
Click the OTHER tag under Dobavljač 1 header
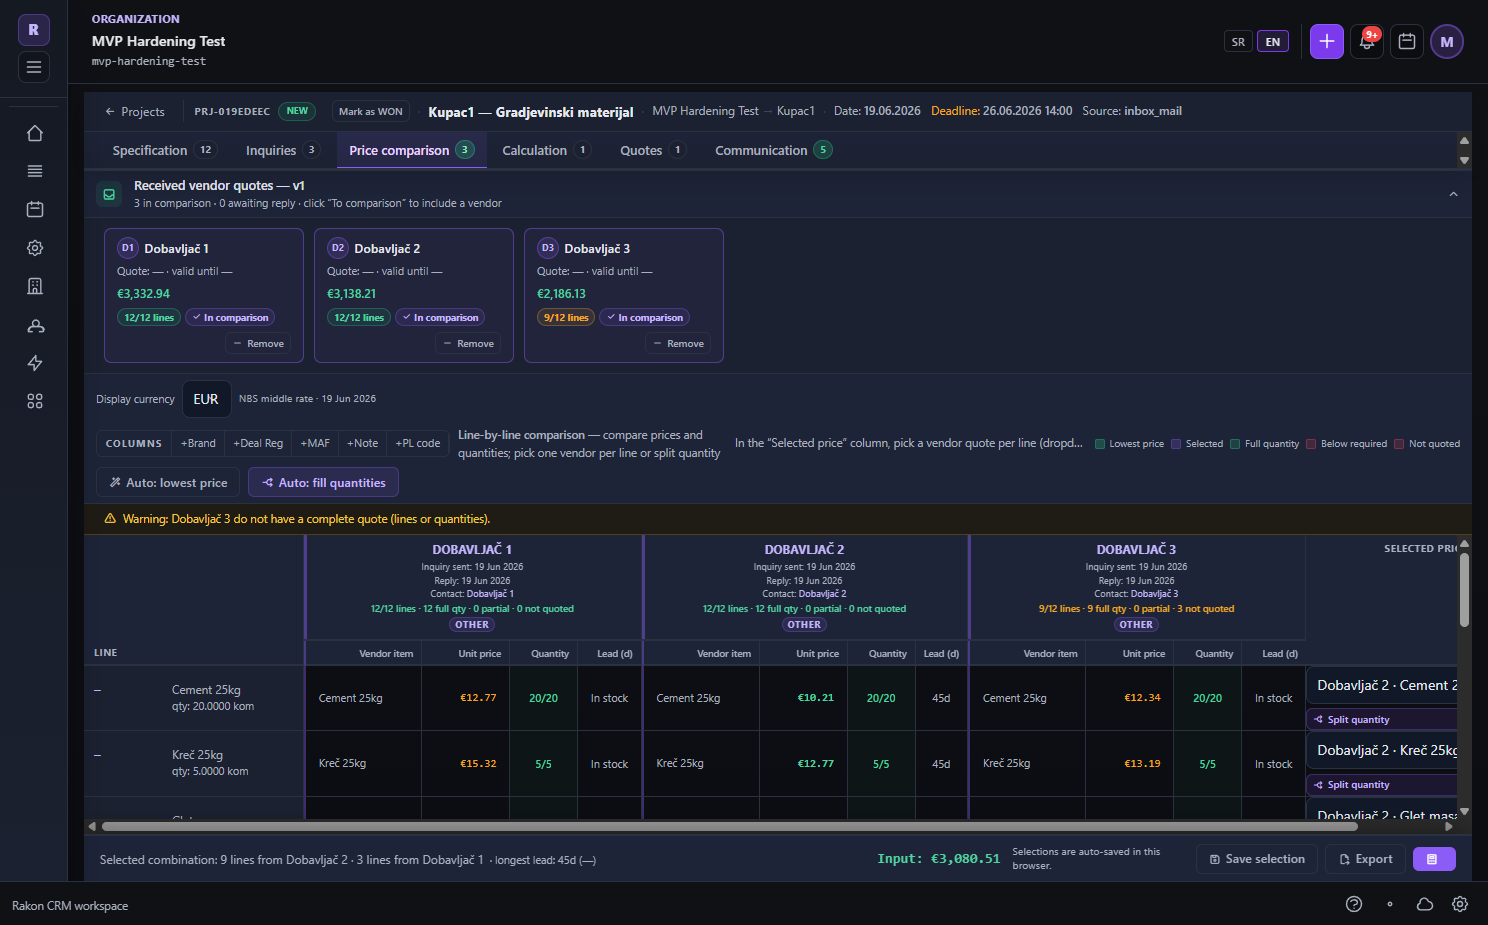(x=472, y=625)
